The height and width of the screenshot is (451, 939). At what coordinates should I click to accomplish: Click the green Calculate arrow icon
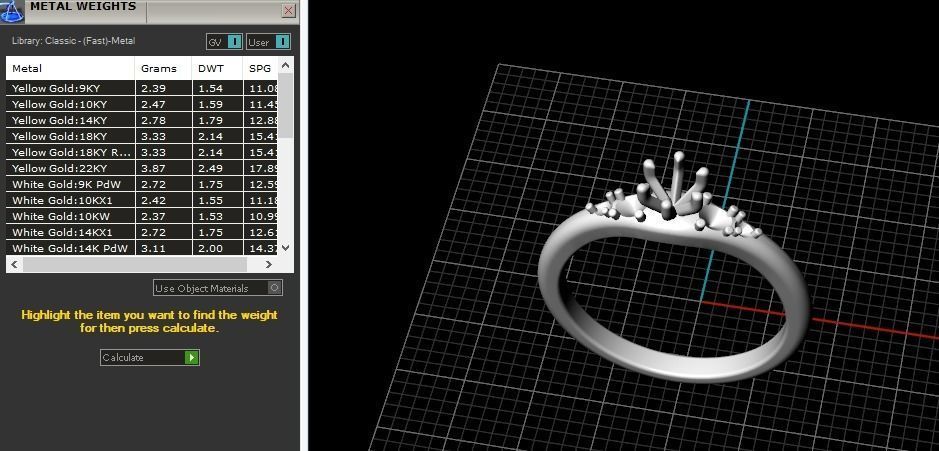click(191, 358)
